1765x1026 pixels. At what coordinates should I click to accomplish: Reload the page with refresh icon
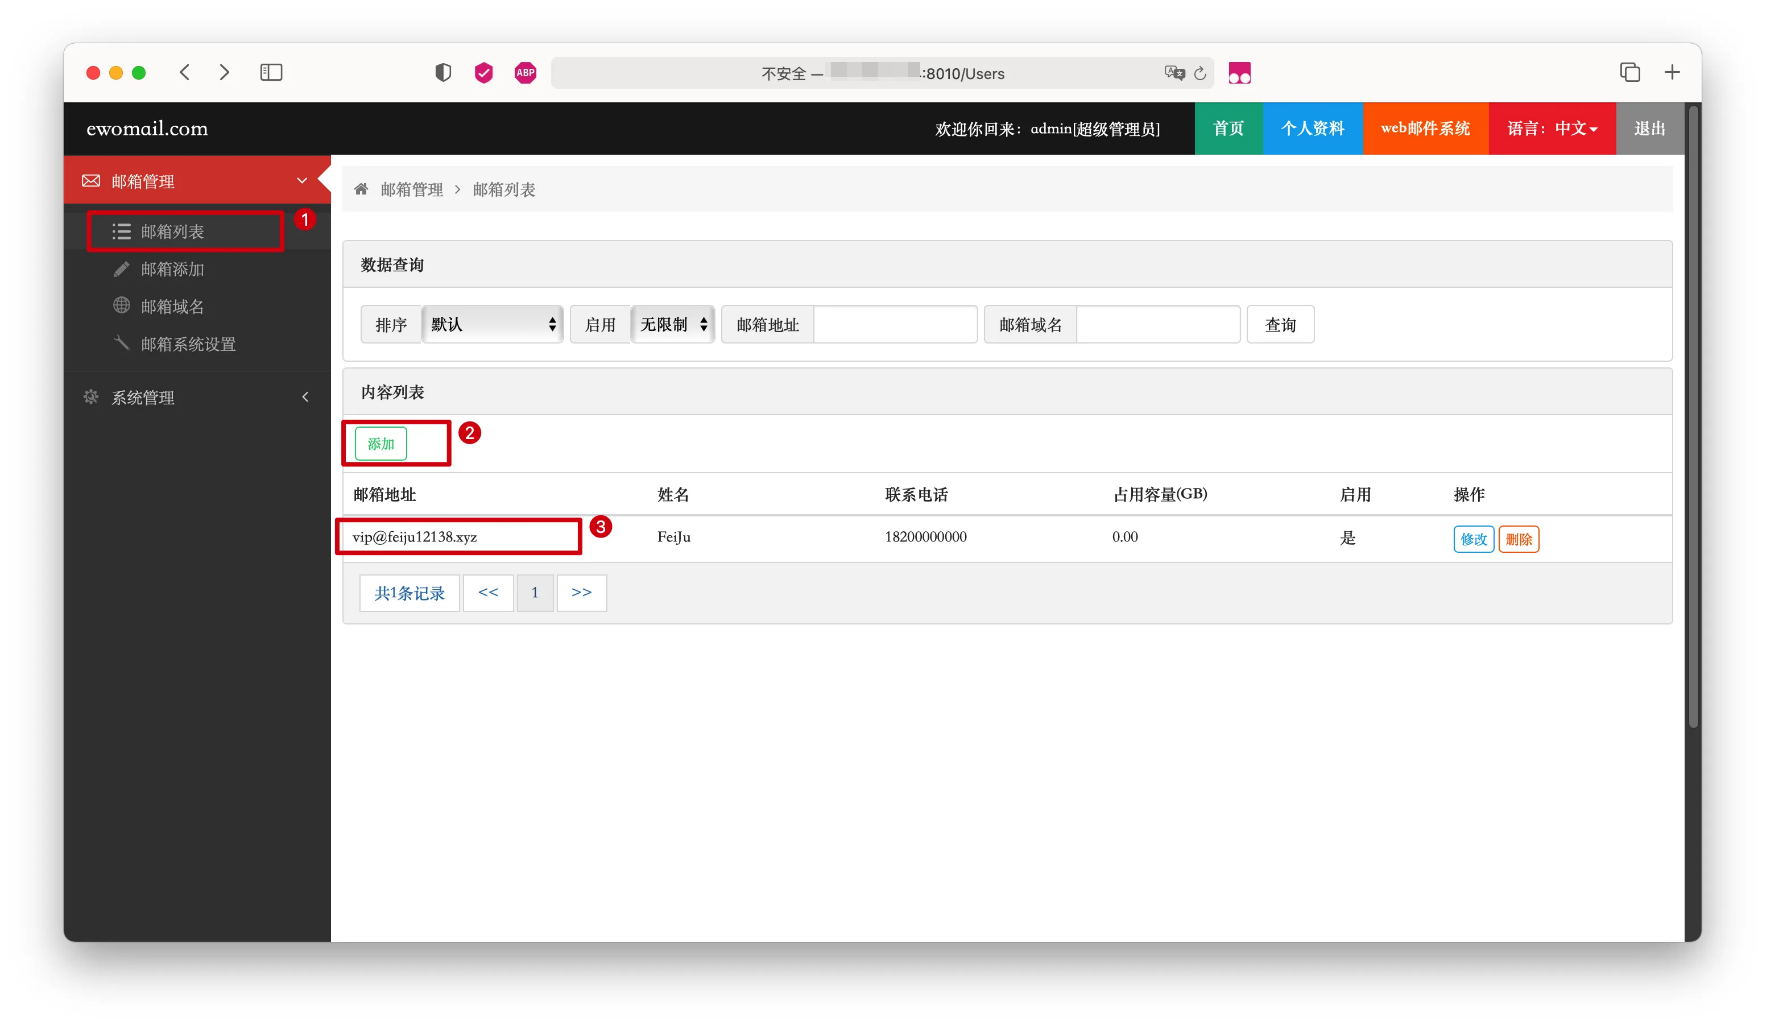coord(1200,73)
